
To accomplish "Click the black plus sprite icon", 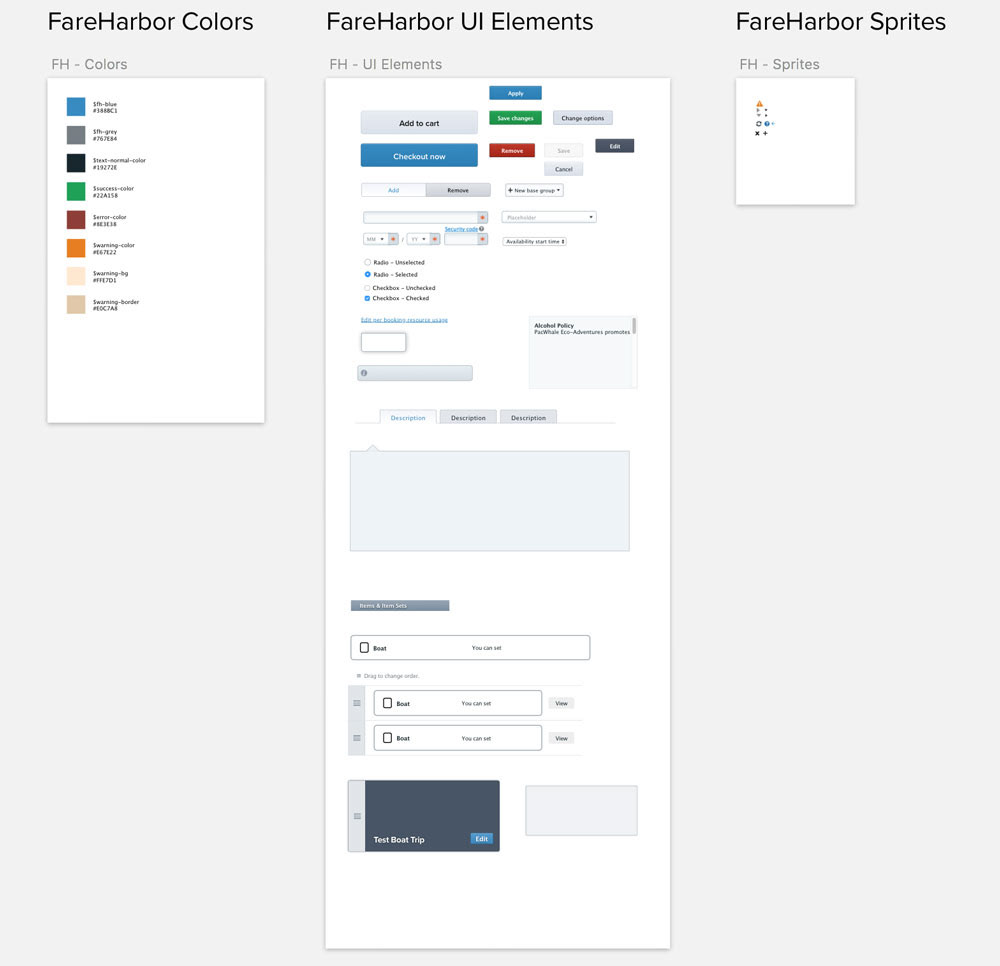I will (765, 133).
